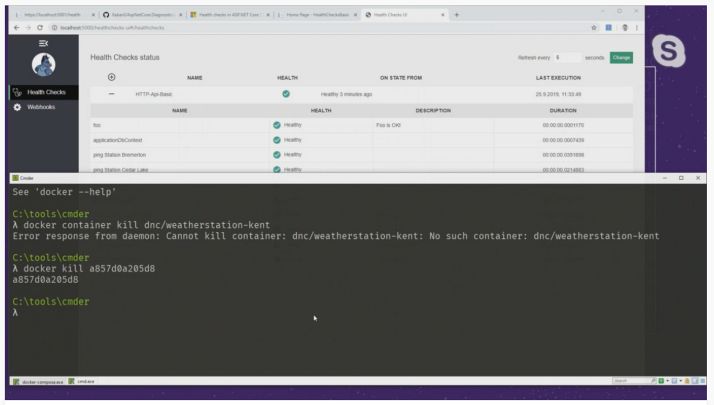
Task: Switch to the GitHub Diagnostics tab
Action: pos(141,15)
